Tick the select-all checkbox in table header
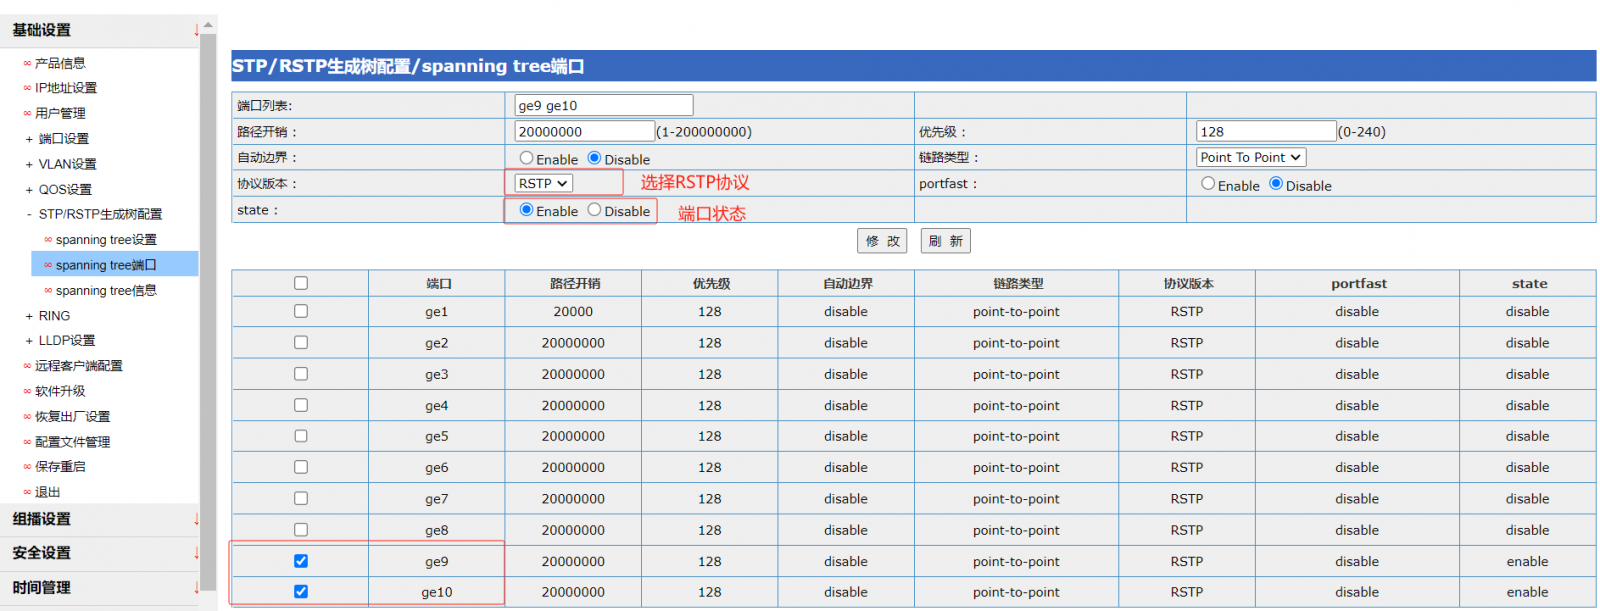The width and height of the screenshot is (1600, 611). click(x=301, y=283)
